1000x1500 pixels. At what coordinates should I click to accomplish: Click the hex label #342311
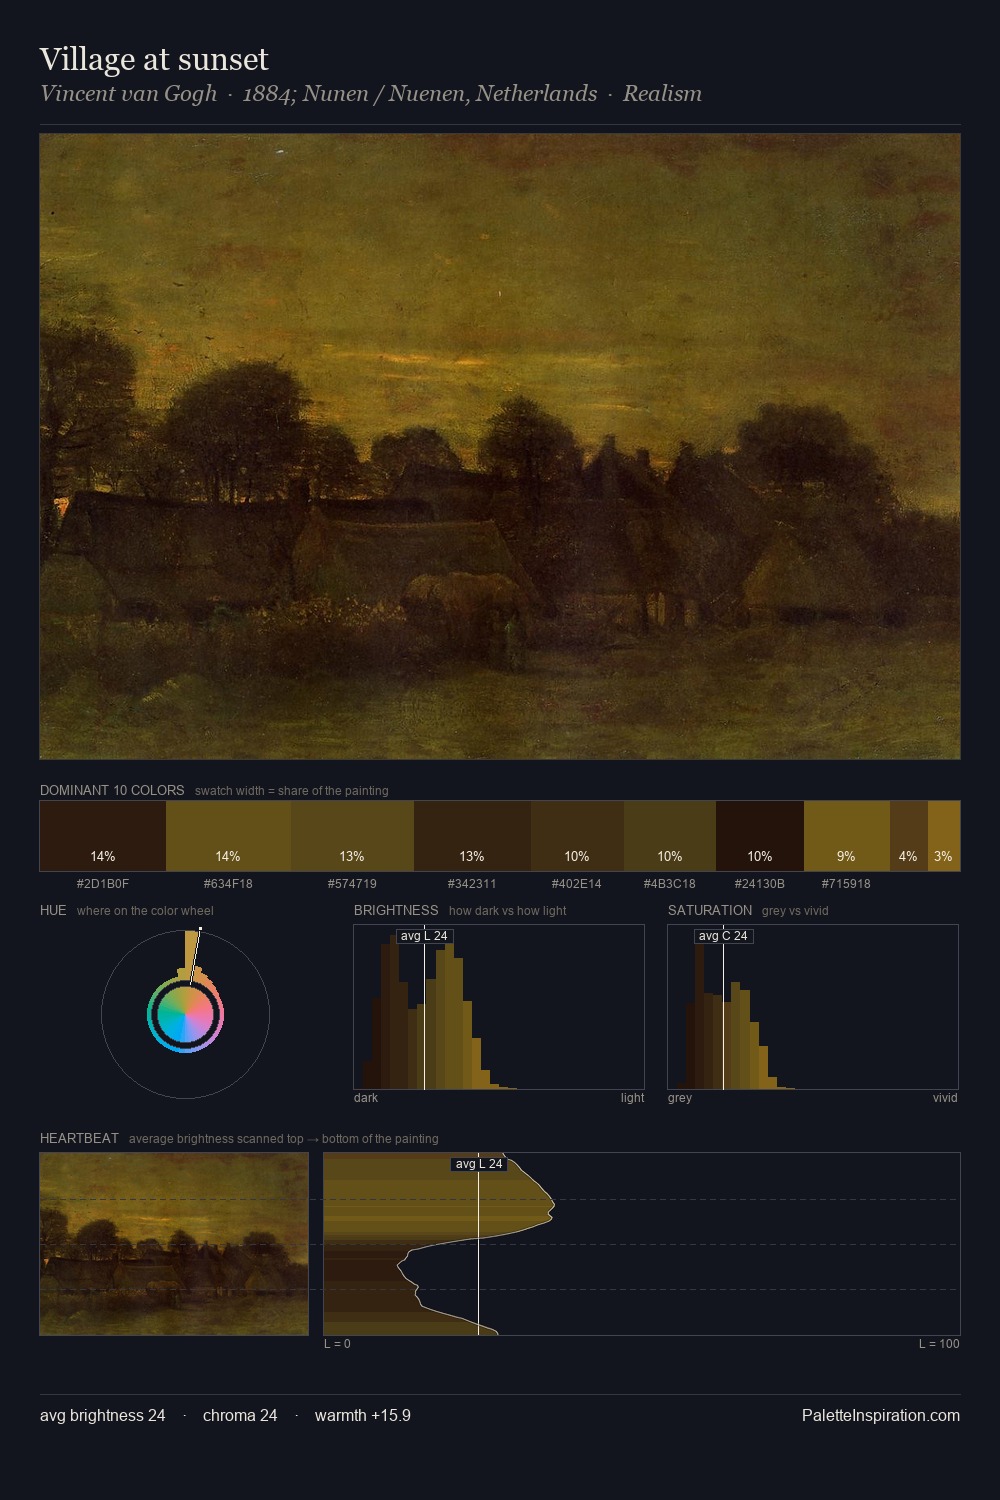(472, 884)
